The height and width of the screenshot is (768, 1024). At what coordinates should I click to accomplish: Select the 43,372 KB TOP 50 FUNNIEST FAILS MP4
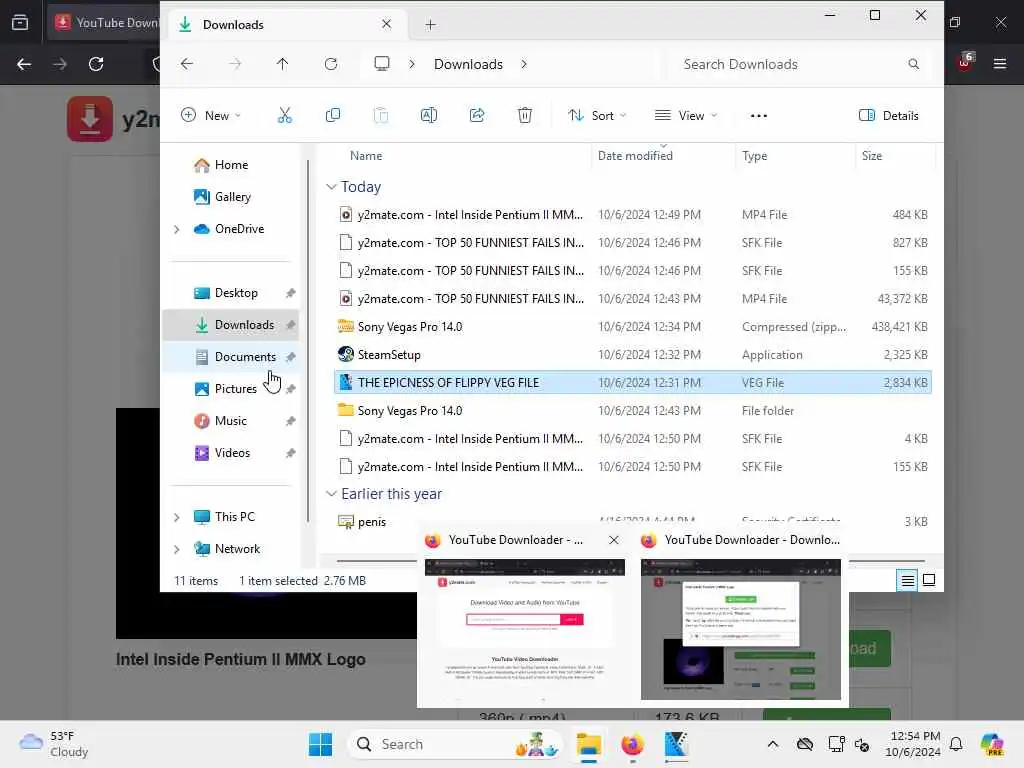pyautogui.click(x=632, y=298)
